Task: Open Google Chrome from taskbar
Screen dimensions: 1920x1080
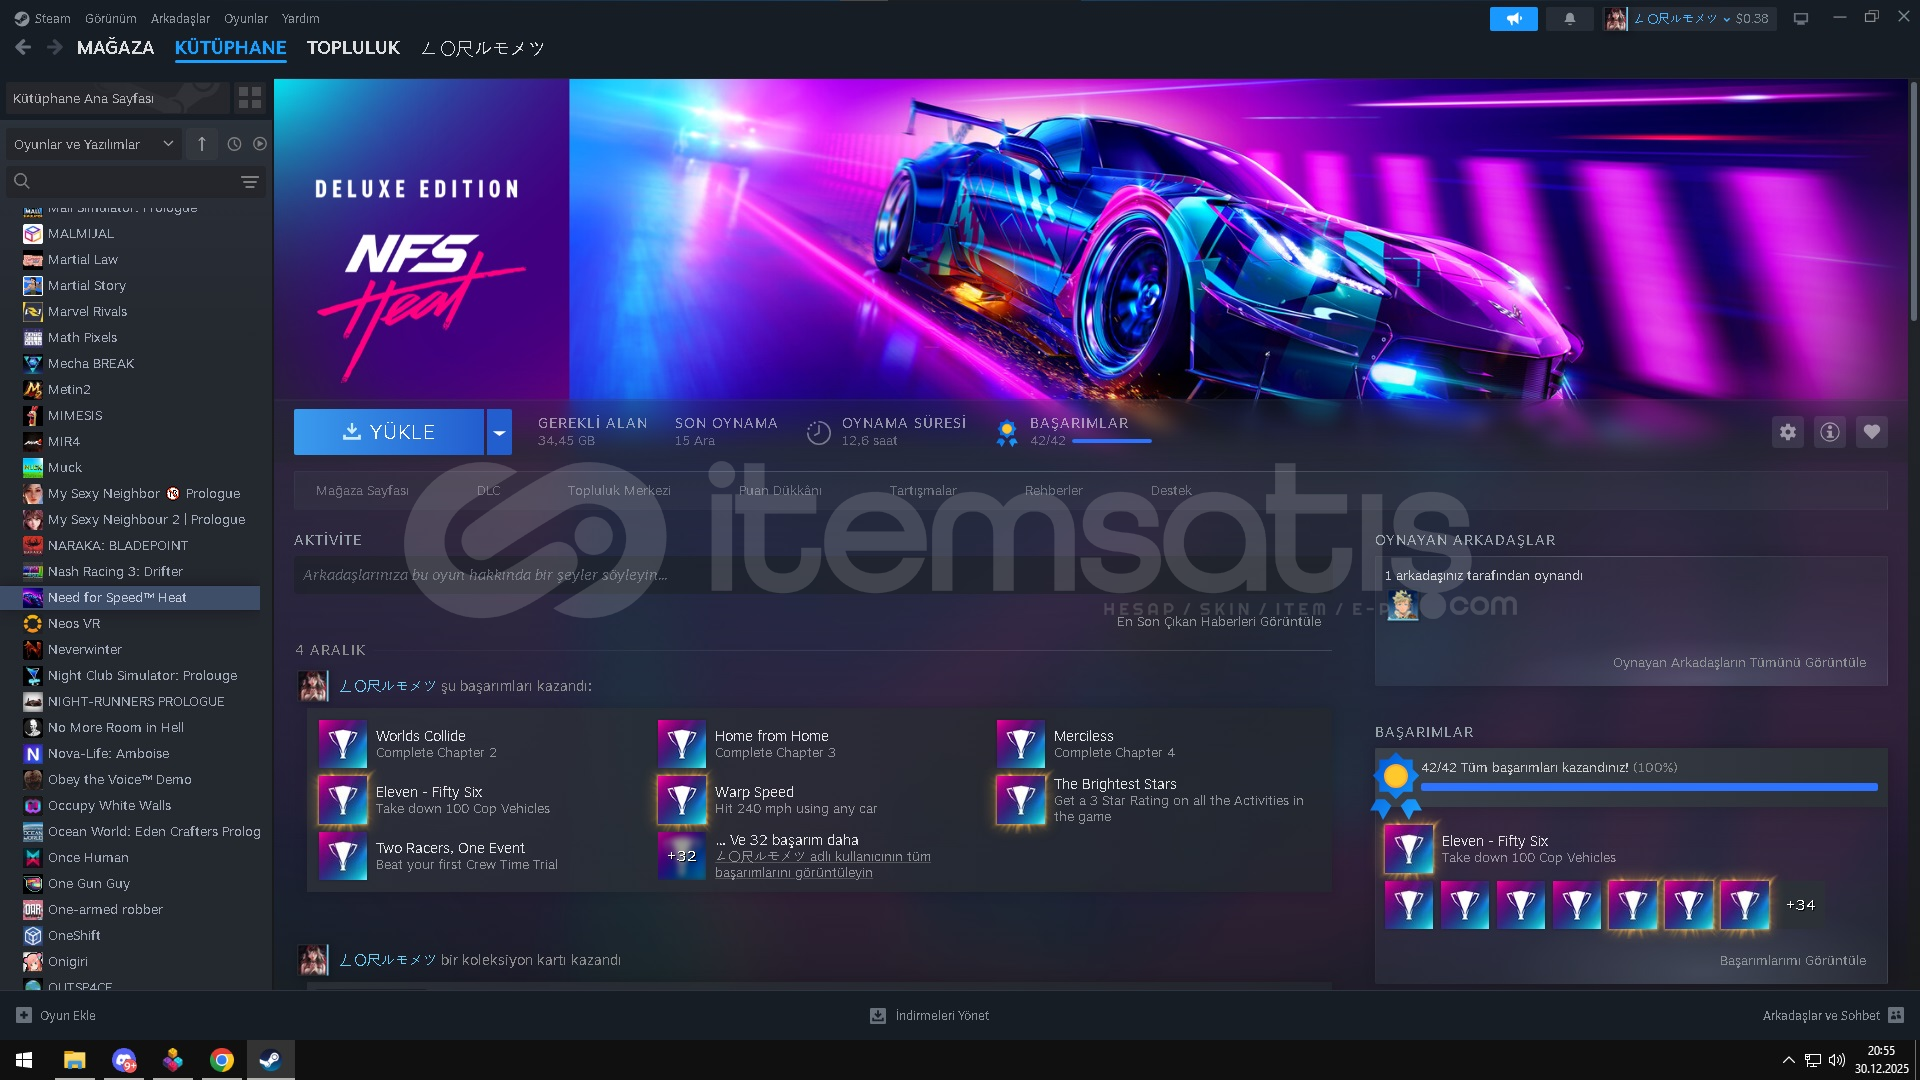Action: pos(222,1060)
